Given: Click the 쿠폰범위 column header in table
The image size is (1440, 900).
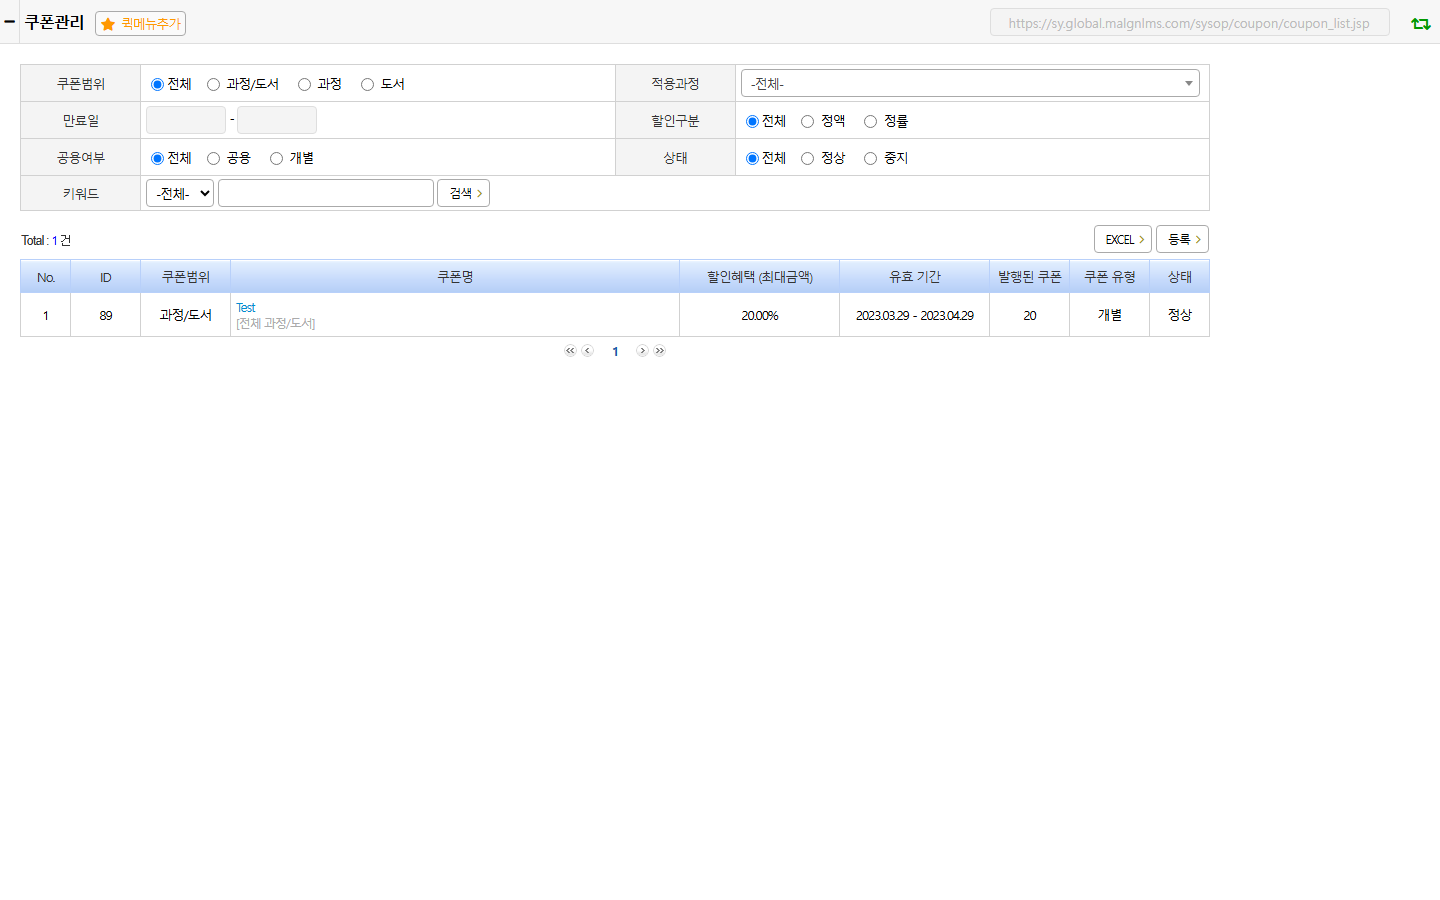Looking at the screenshot, I should pyautogui.click(x=186, y=277).
